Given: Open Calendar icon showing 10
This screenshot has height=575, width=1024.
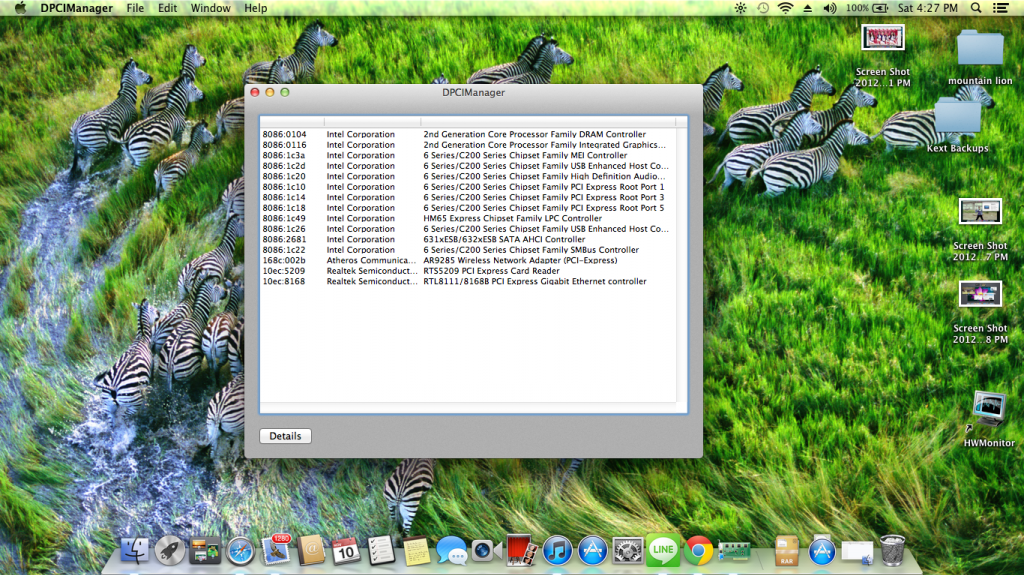Looking at the screenshot, I should click(346, 550).
